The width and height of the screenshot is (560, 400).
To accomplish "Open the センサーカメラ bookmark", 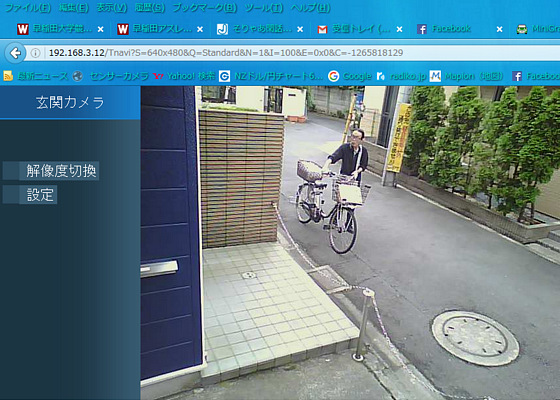I will point(110,76).
